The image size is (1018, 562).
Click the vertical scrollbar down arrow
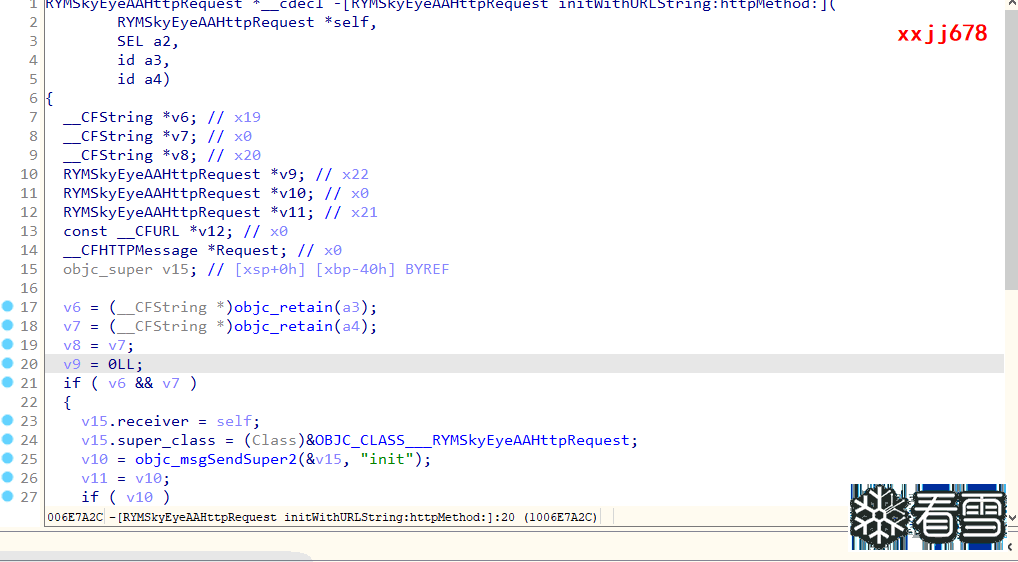click(1012, 518)
